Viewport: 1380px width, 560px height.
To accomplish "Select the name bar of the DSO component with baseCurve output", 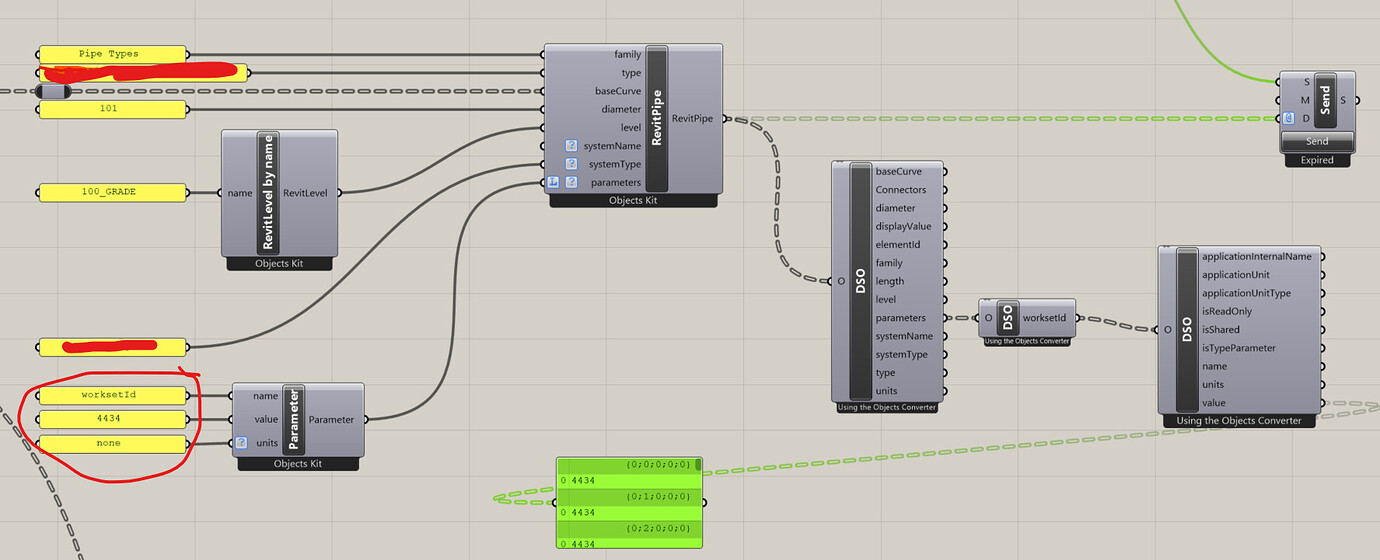I will point(860,283).
